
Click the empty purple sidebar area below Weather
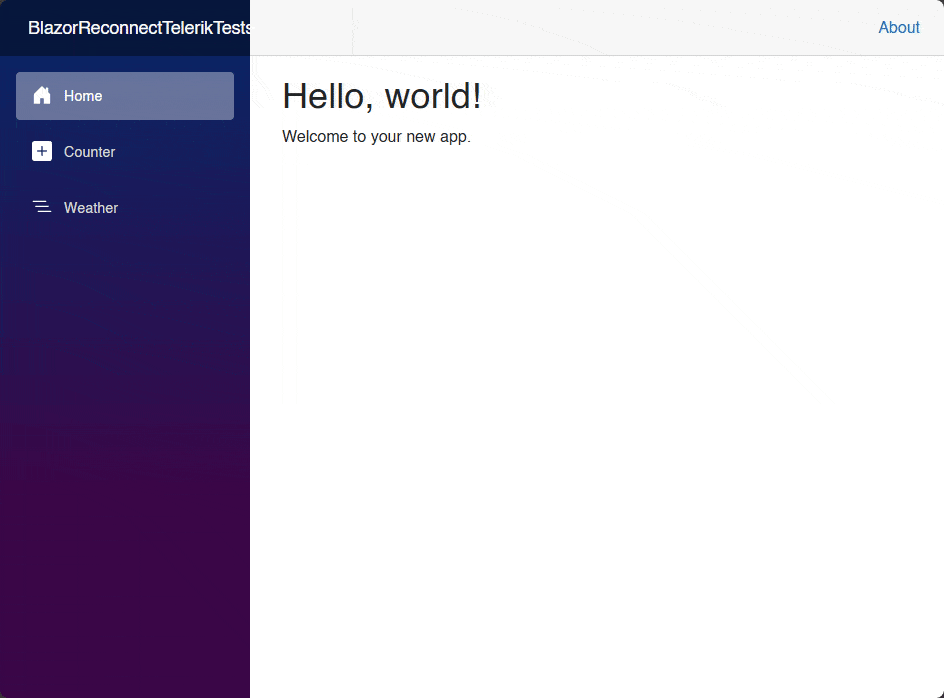point(125,450)
